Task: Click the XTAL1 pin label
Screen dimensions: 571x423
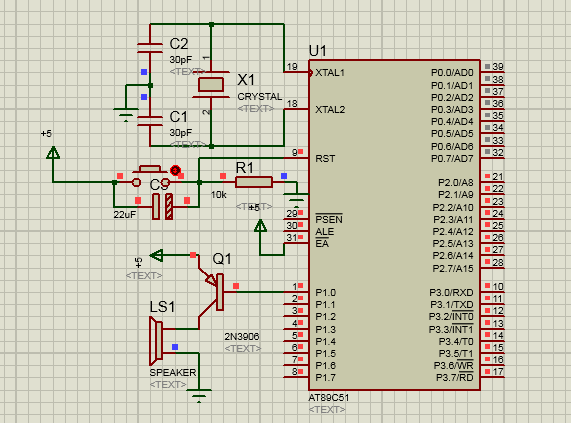Action: 330,72
